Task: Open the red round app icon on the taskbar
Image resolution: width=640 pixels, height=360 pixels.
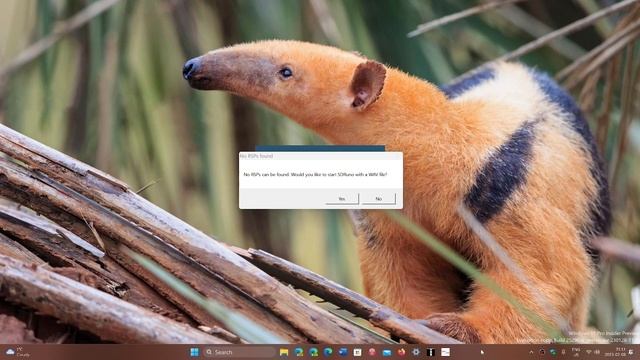Action: click(x=372, y=352)
